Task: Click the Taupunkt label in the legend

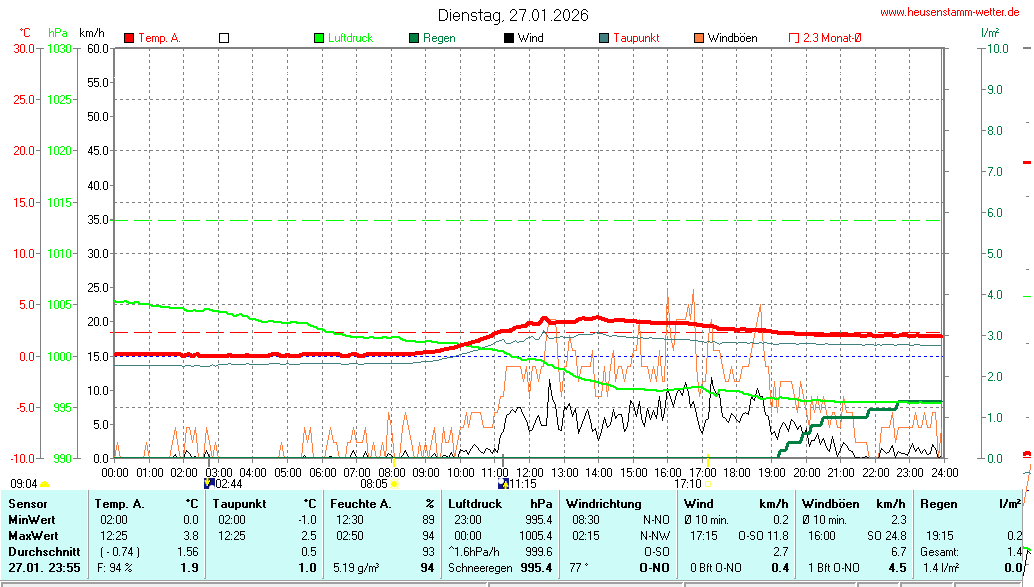Action: pos(636,38)
